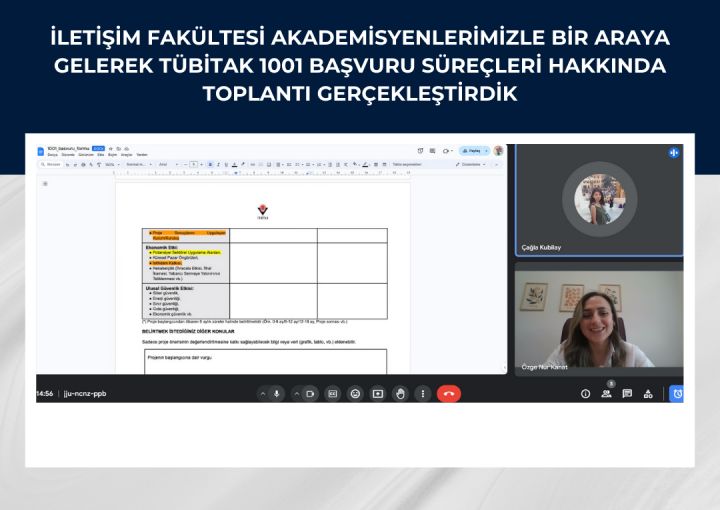Image resolution: width=720 pixels, height=510 pixels.
Task: Raise hand in the meeting
Action: point(400,394)
